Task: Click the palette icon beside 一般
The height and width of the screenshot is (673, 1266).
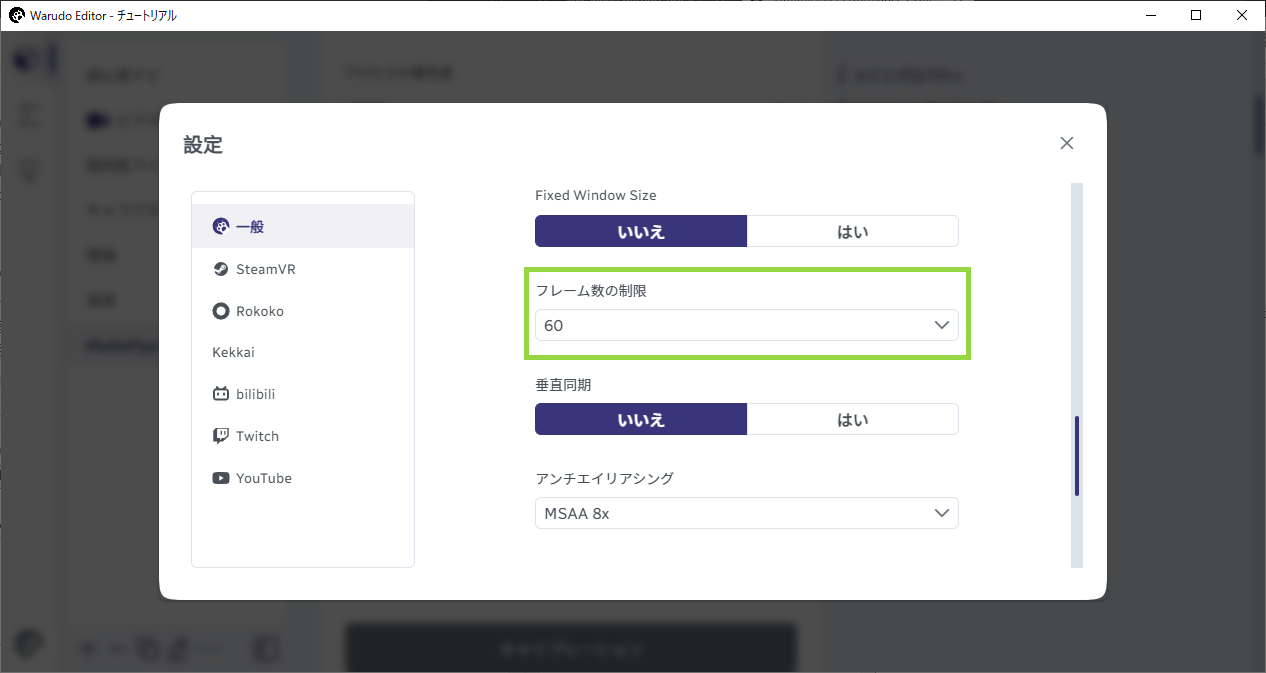Action: pyautogui.click(x=221, y=227)
